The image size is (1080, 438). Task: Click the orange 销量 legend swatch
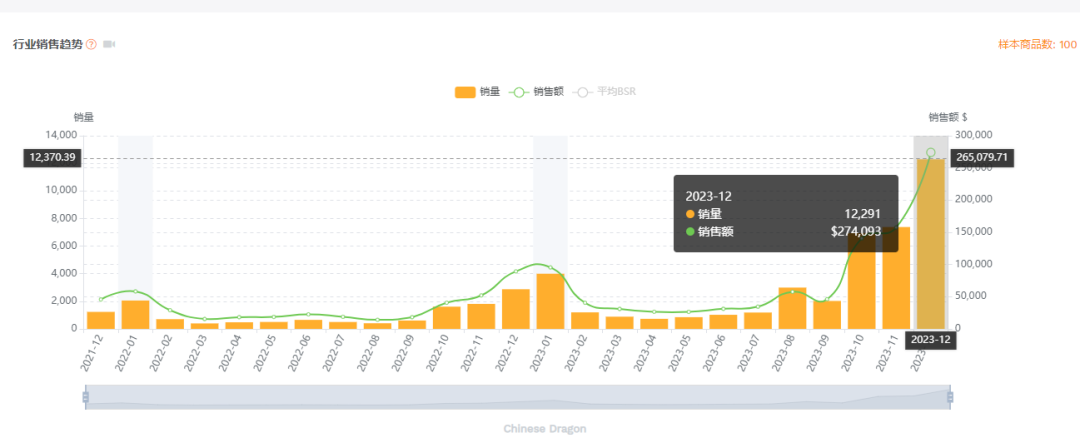[x=465, y=92]
